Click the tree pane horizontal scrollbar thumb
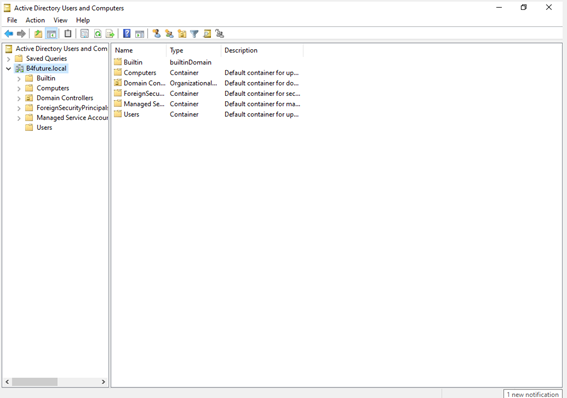The height and width of the screenshot is (398, 567). tap(35, 382)
